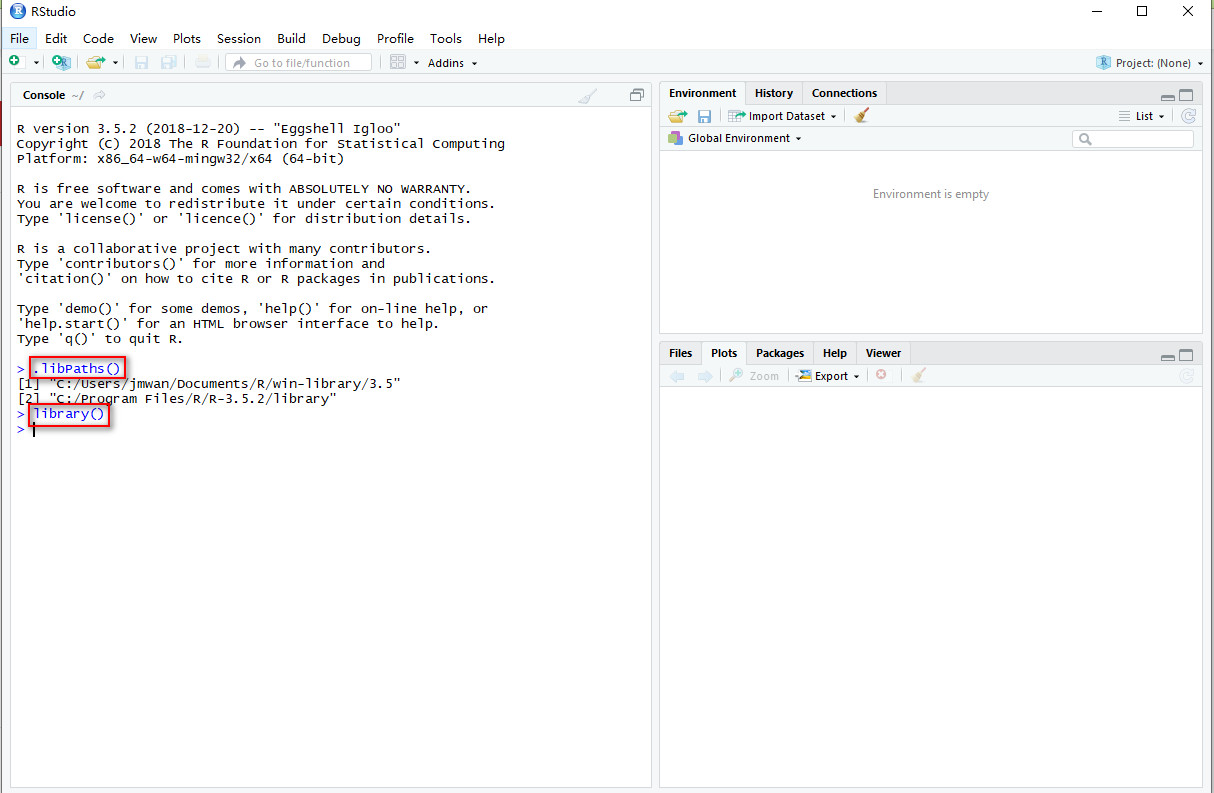Click the library() command text

pos(68,414)
